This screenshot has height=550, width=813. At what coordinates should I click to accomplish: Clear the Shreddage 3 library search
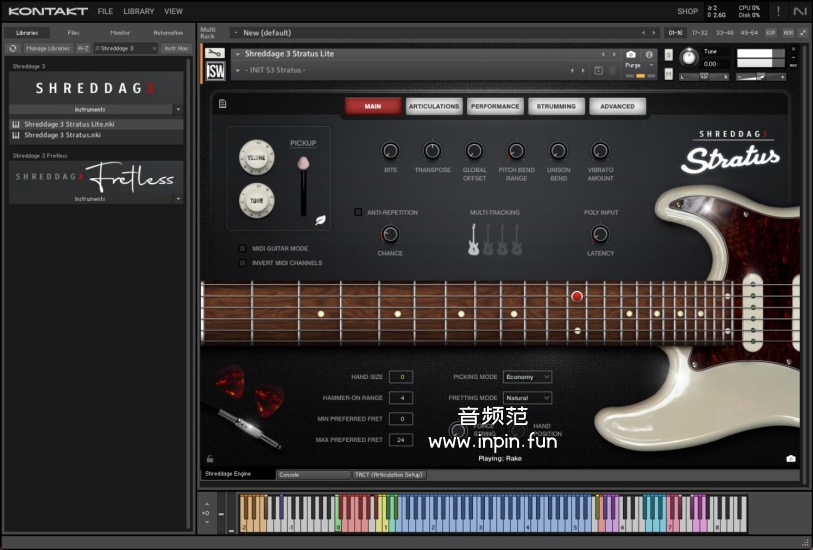tap(154, 48)
